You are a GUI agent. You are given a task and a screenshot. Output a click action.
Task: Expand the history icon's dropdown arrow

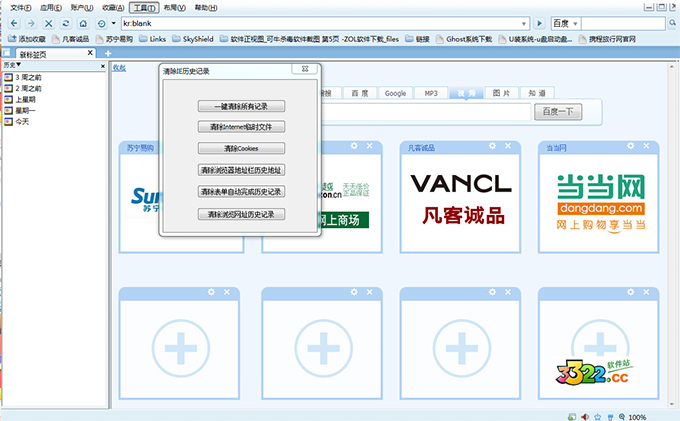(114, 23)
